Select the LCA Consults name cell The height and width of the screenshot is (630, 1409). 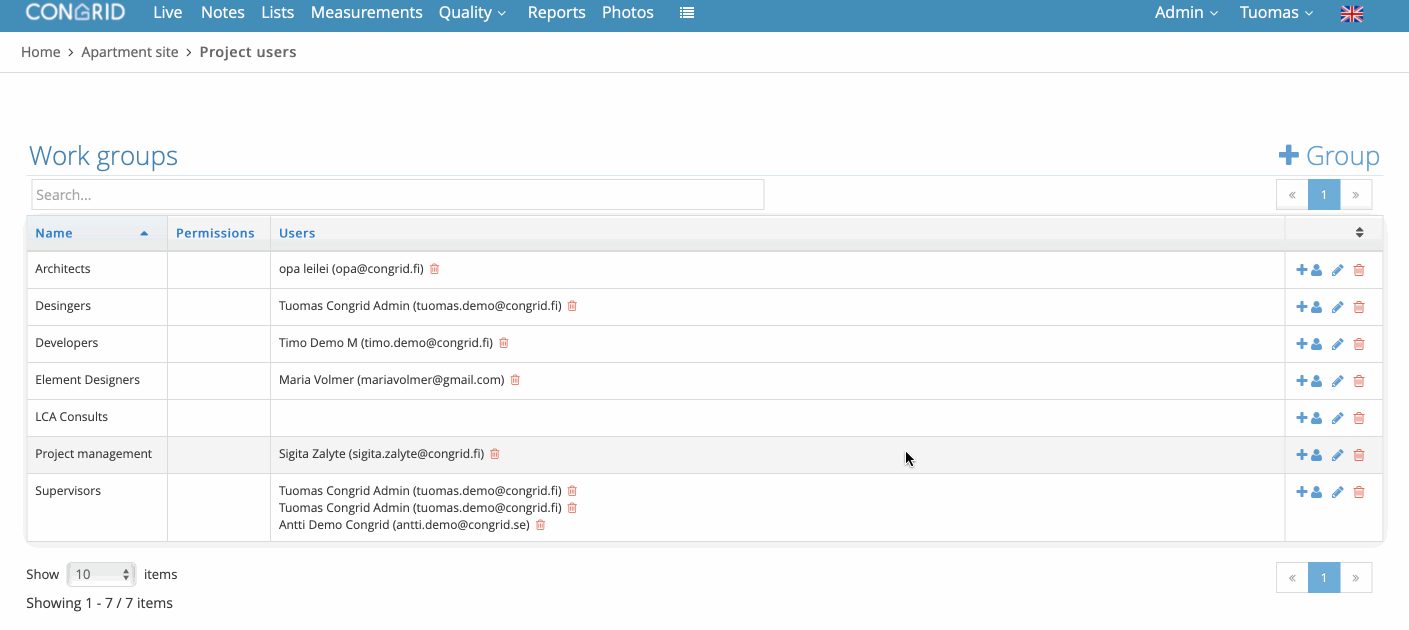pos(97,417)
